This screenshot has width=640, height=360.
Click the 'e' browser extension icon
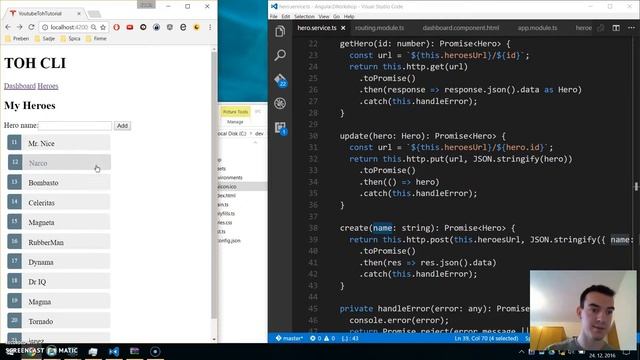pyautogui.click(x=183, y=27)
